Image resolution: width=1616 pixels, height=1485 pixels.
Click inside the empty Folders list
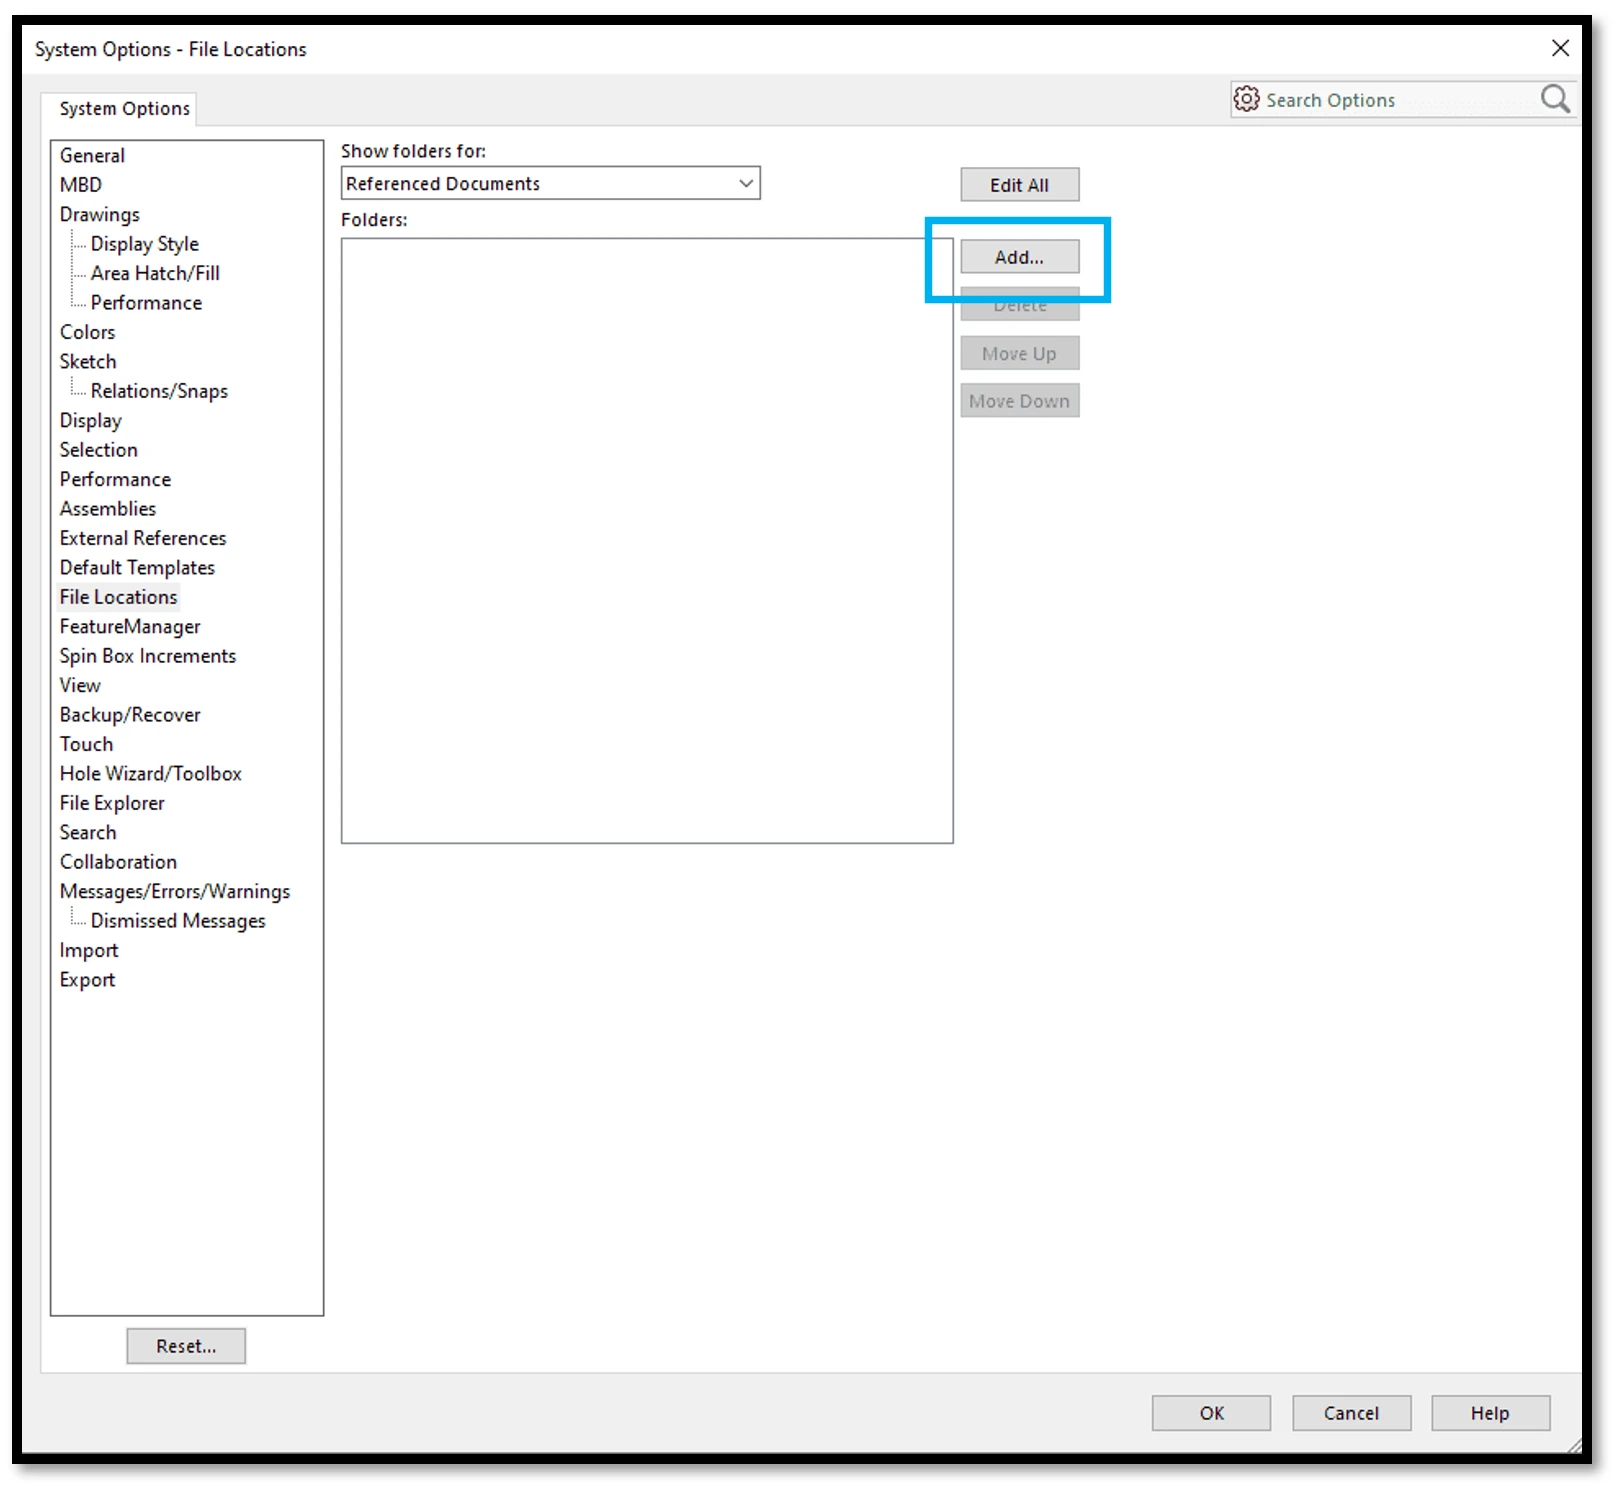tap(646, 540)
